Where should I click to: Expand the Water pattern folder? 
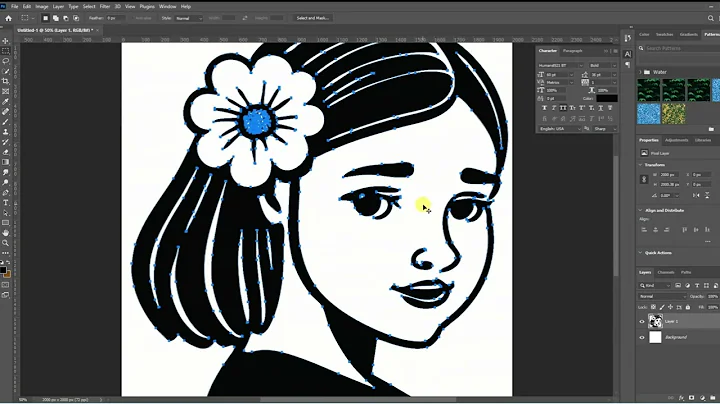[641, 72]
